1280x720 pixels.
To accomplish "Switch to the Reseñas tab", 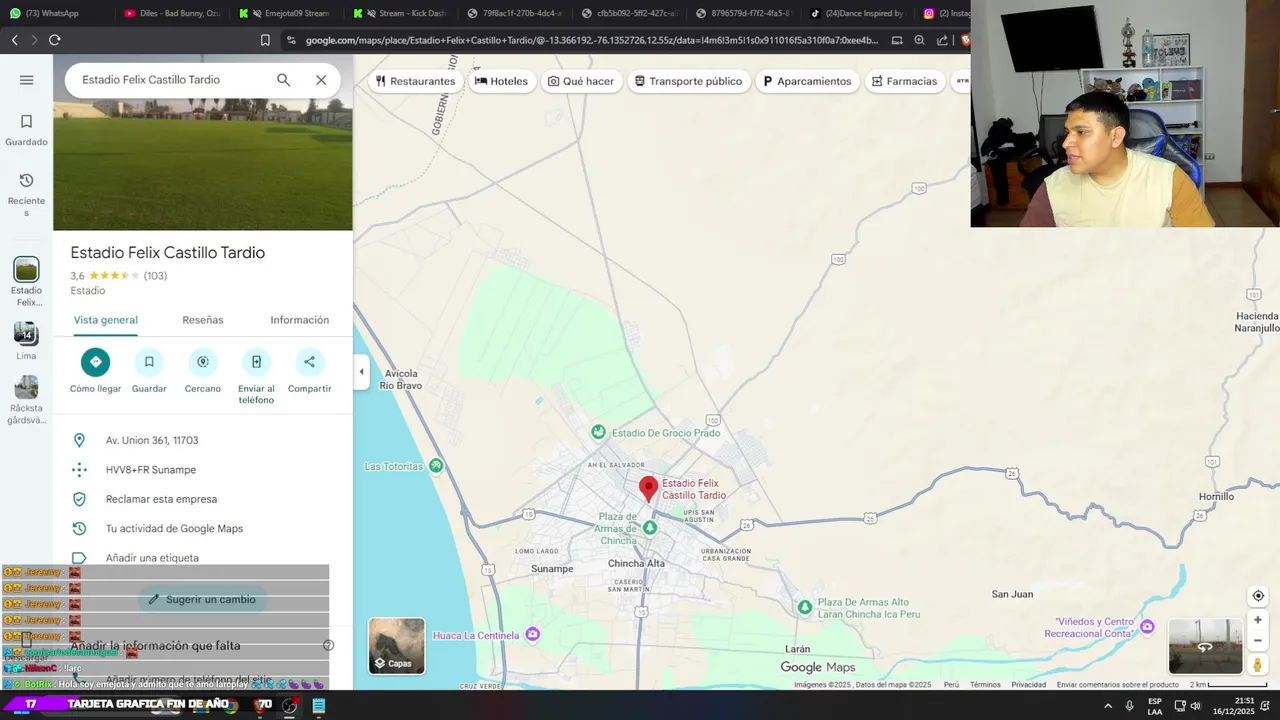I will 203,320.
